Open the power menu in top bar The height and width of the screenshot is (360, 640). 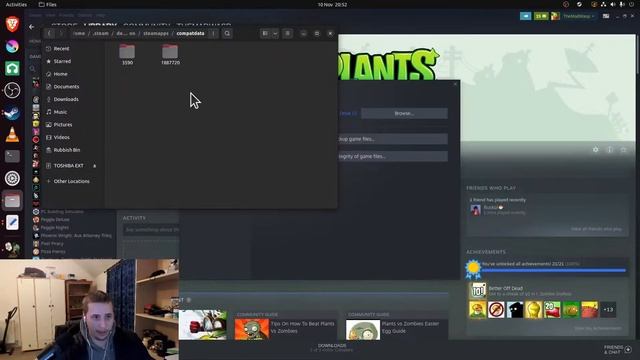coord(632,4)
